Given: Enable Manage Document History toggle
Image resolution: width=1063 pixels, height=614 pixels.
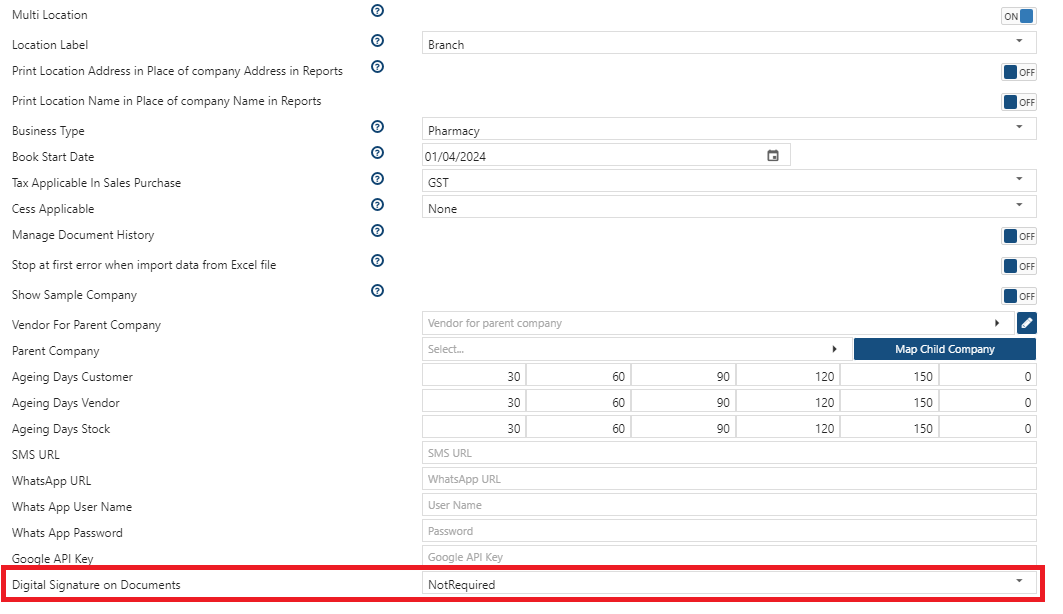Looking at the screenshot, I should [x=1018, y=236].
